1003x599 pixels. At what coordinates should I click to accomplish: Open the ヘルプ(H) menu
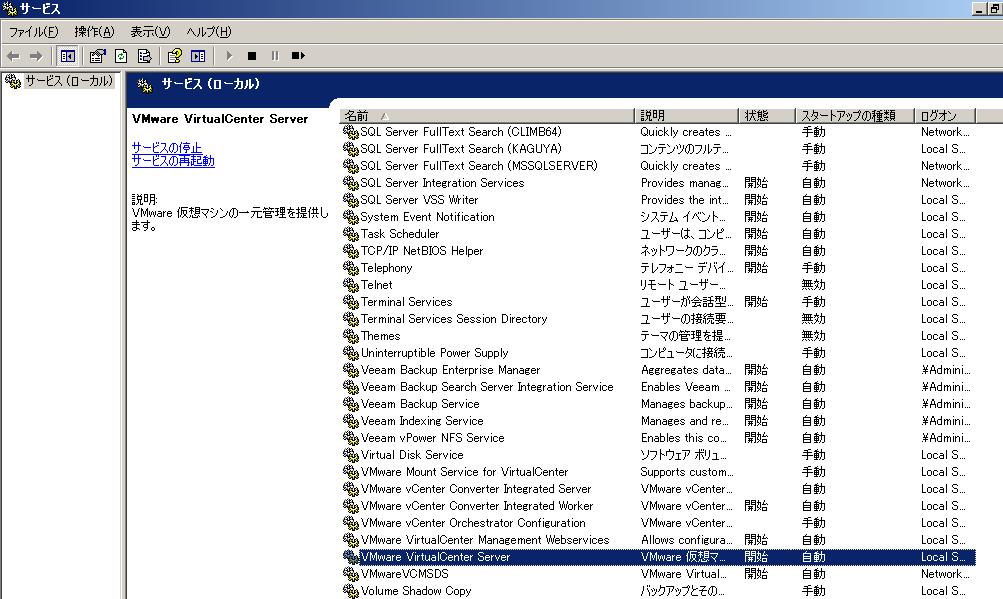point(209,31)
